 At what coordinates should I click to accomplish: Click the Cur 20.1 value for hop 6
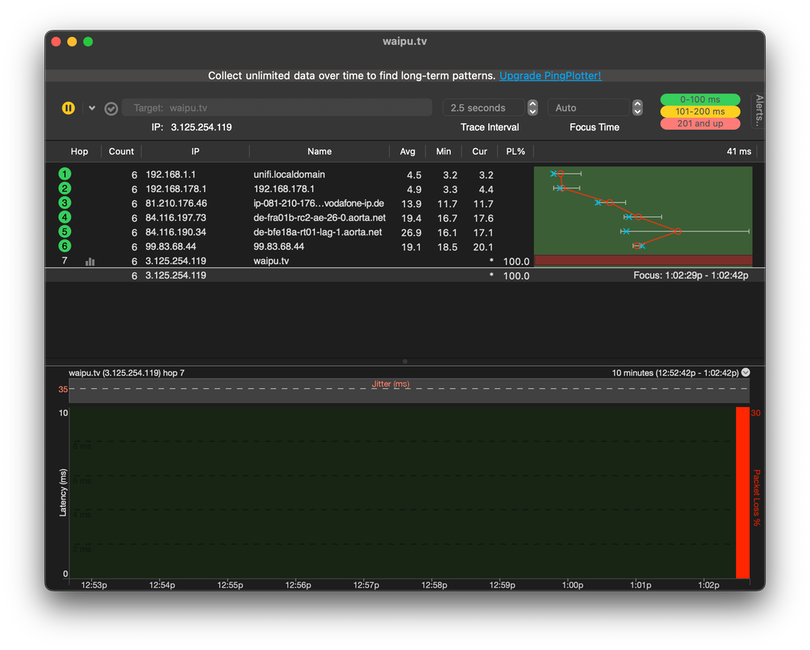click(483, 247)
